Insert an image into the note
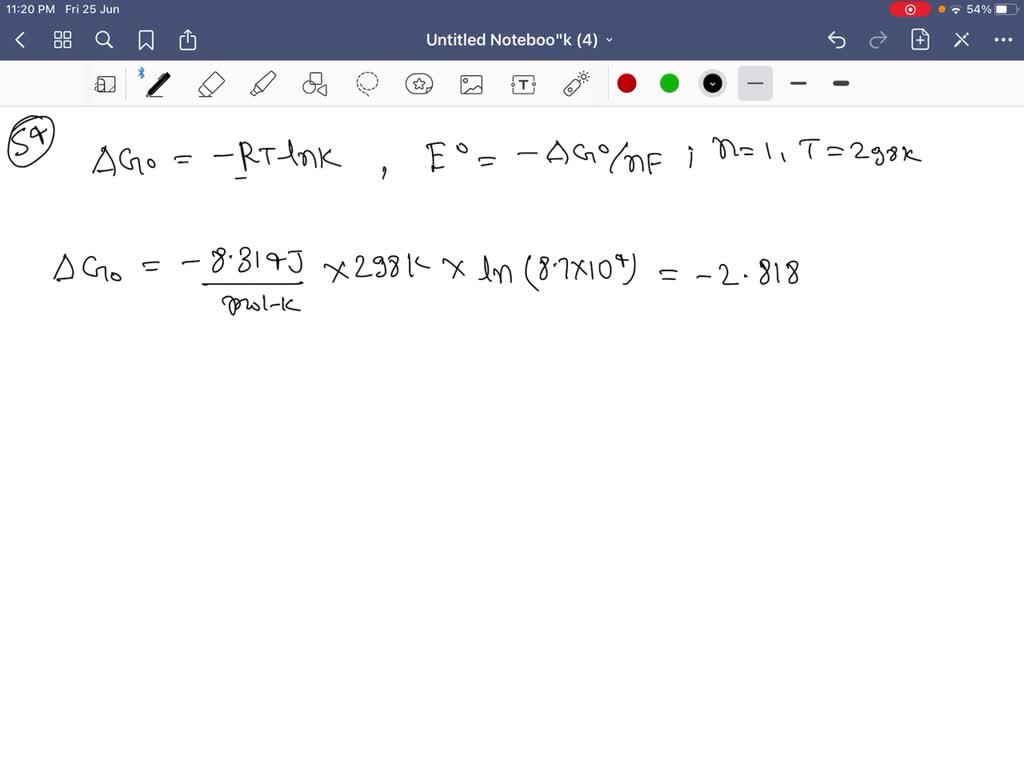 pyautogui.click(x=471, y=84)
